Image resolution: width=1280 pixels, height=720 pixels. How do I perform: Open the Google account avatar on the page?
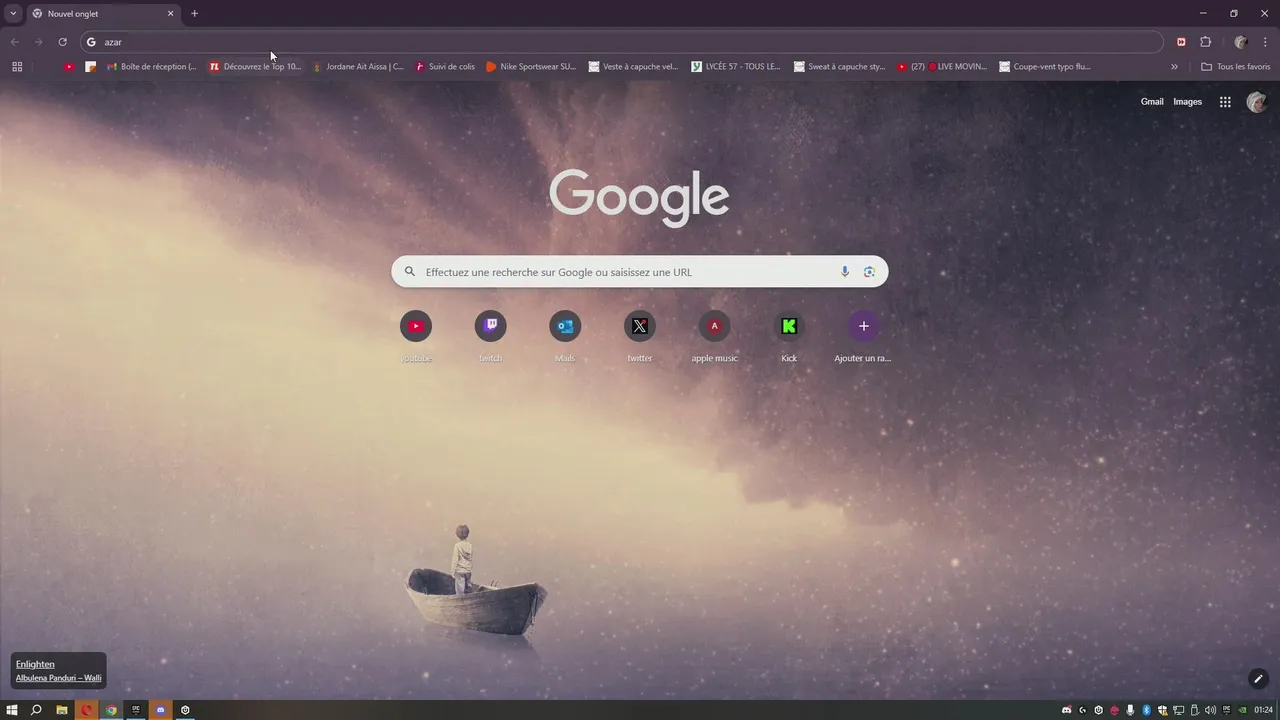pyautogui.click(x=1257, y=102)
